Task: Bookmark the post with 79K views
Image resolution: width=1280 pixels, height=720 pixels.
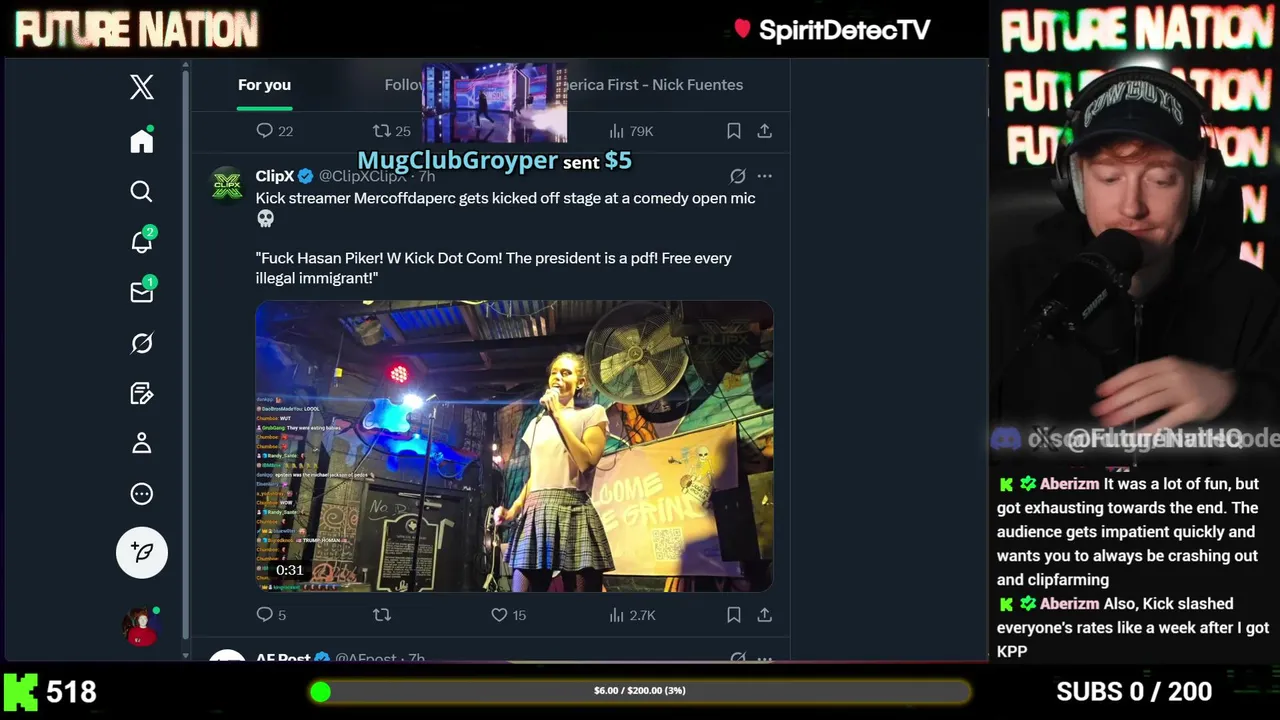Action: click(734, 131)
